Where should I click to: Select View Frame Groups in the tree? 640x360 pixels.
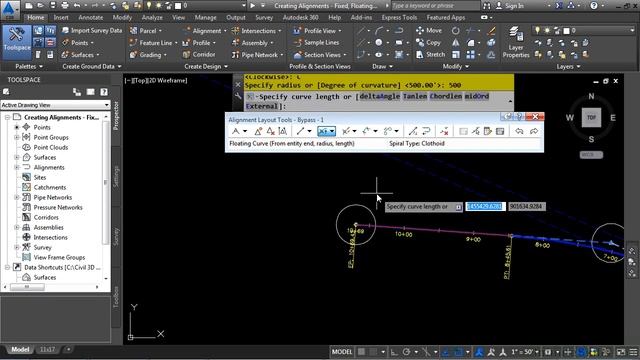tap(59, 258)
